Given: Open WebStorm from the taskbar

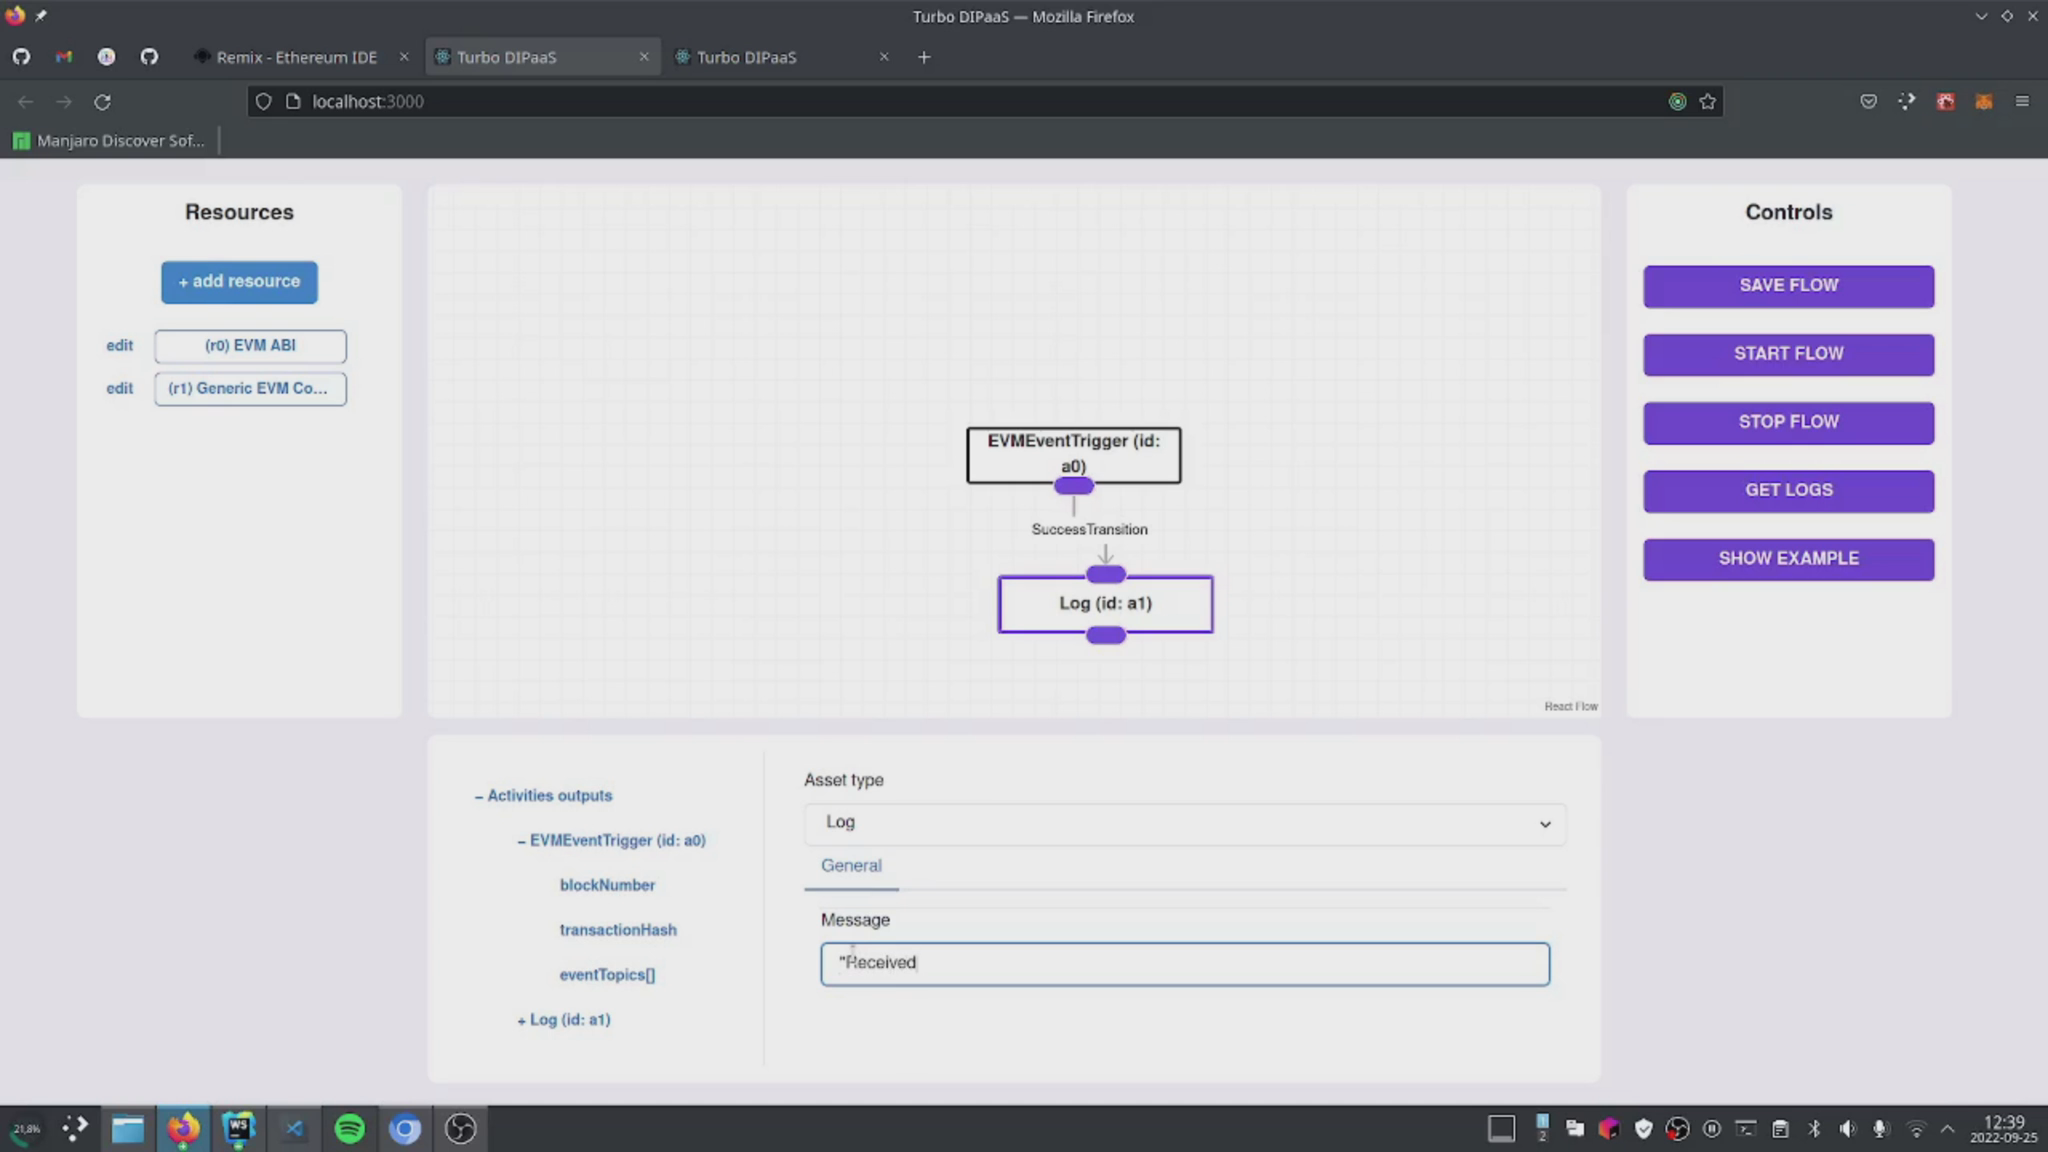Looking at the screenshot, I should (238, 1129).
